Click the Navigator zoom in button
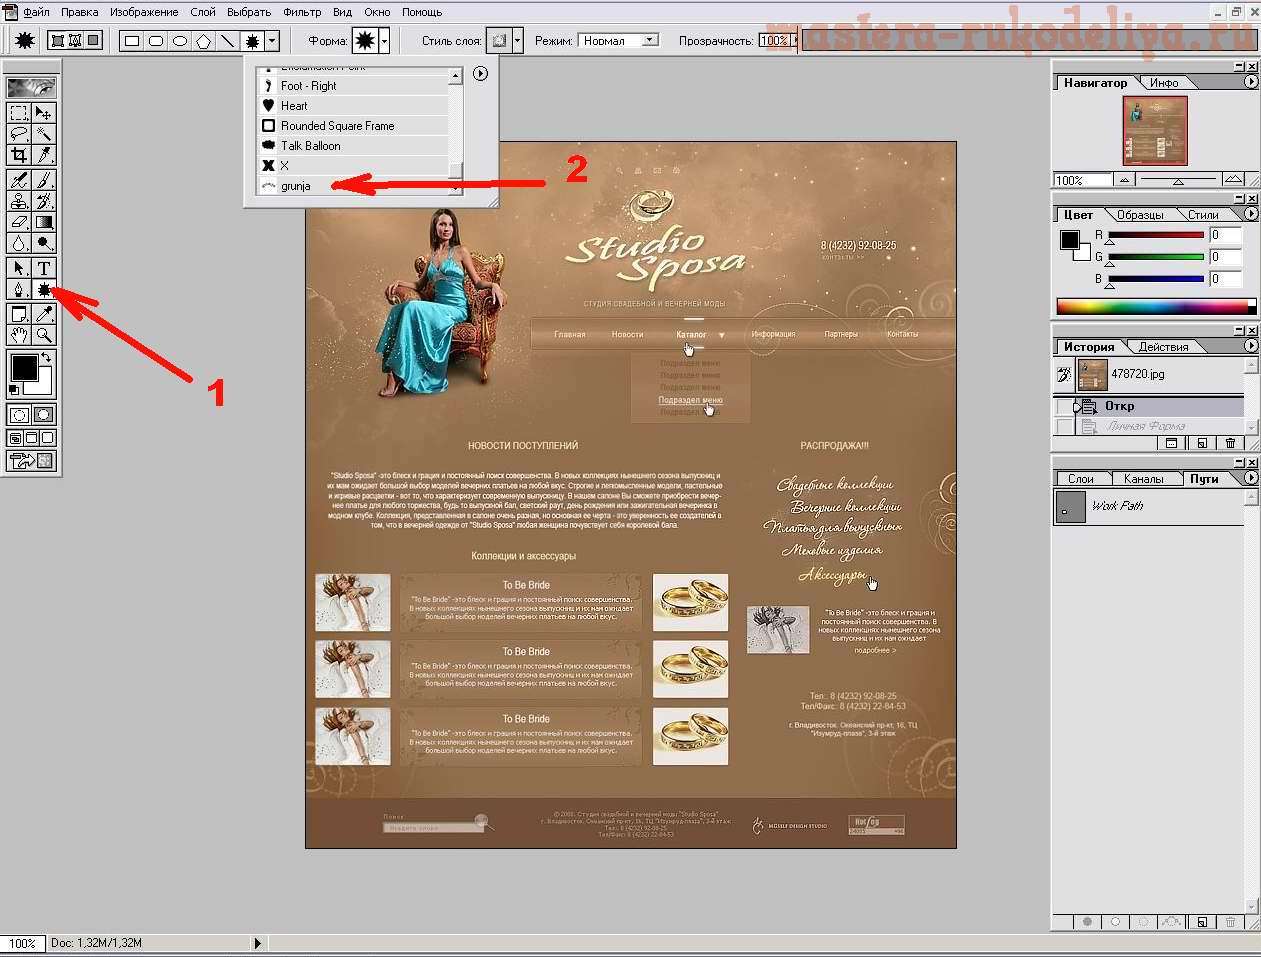This screenshot has width=1261, height=957. pyautogui.click(x=1234, y=180)
